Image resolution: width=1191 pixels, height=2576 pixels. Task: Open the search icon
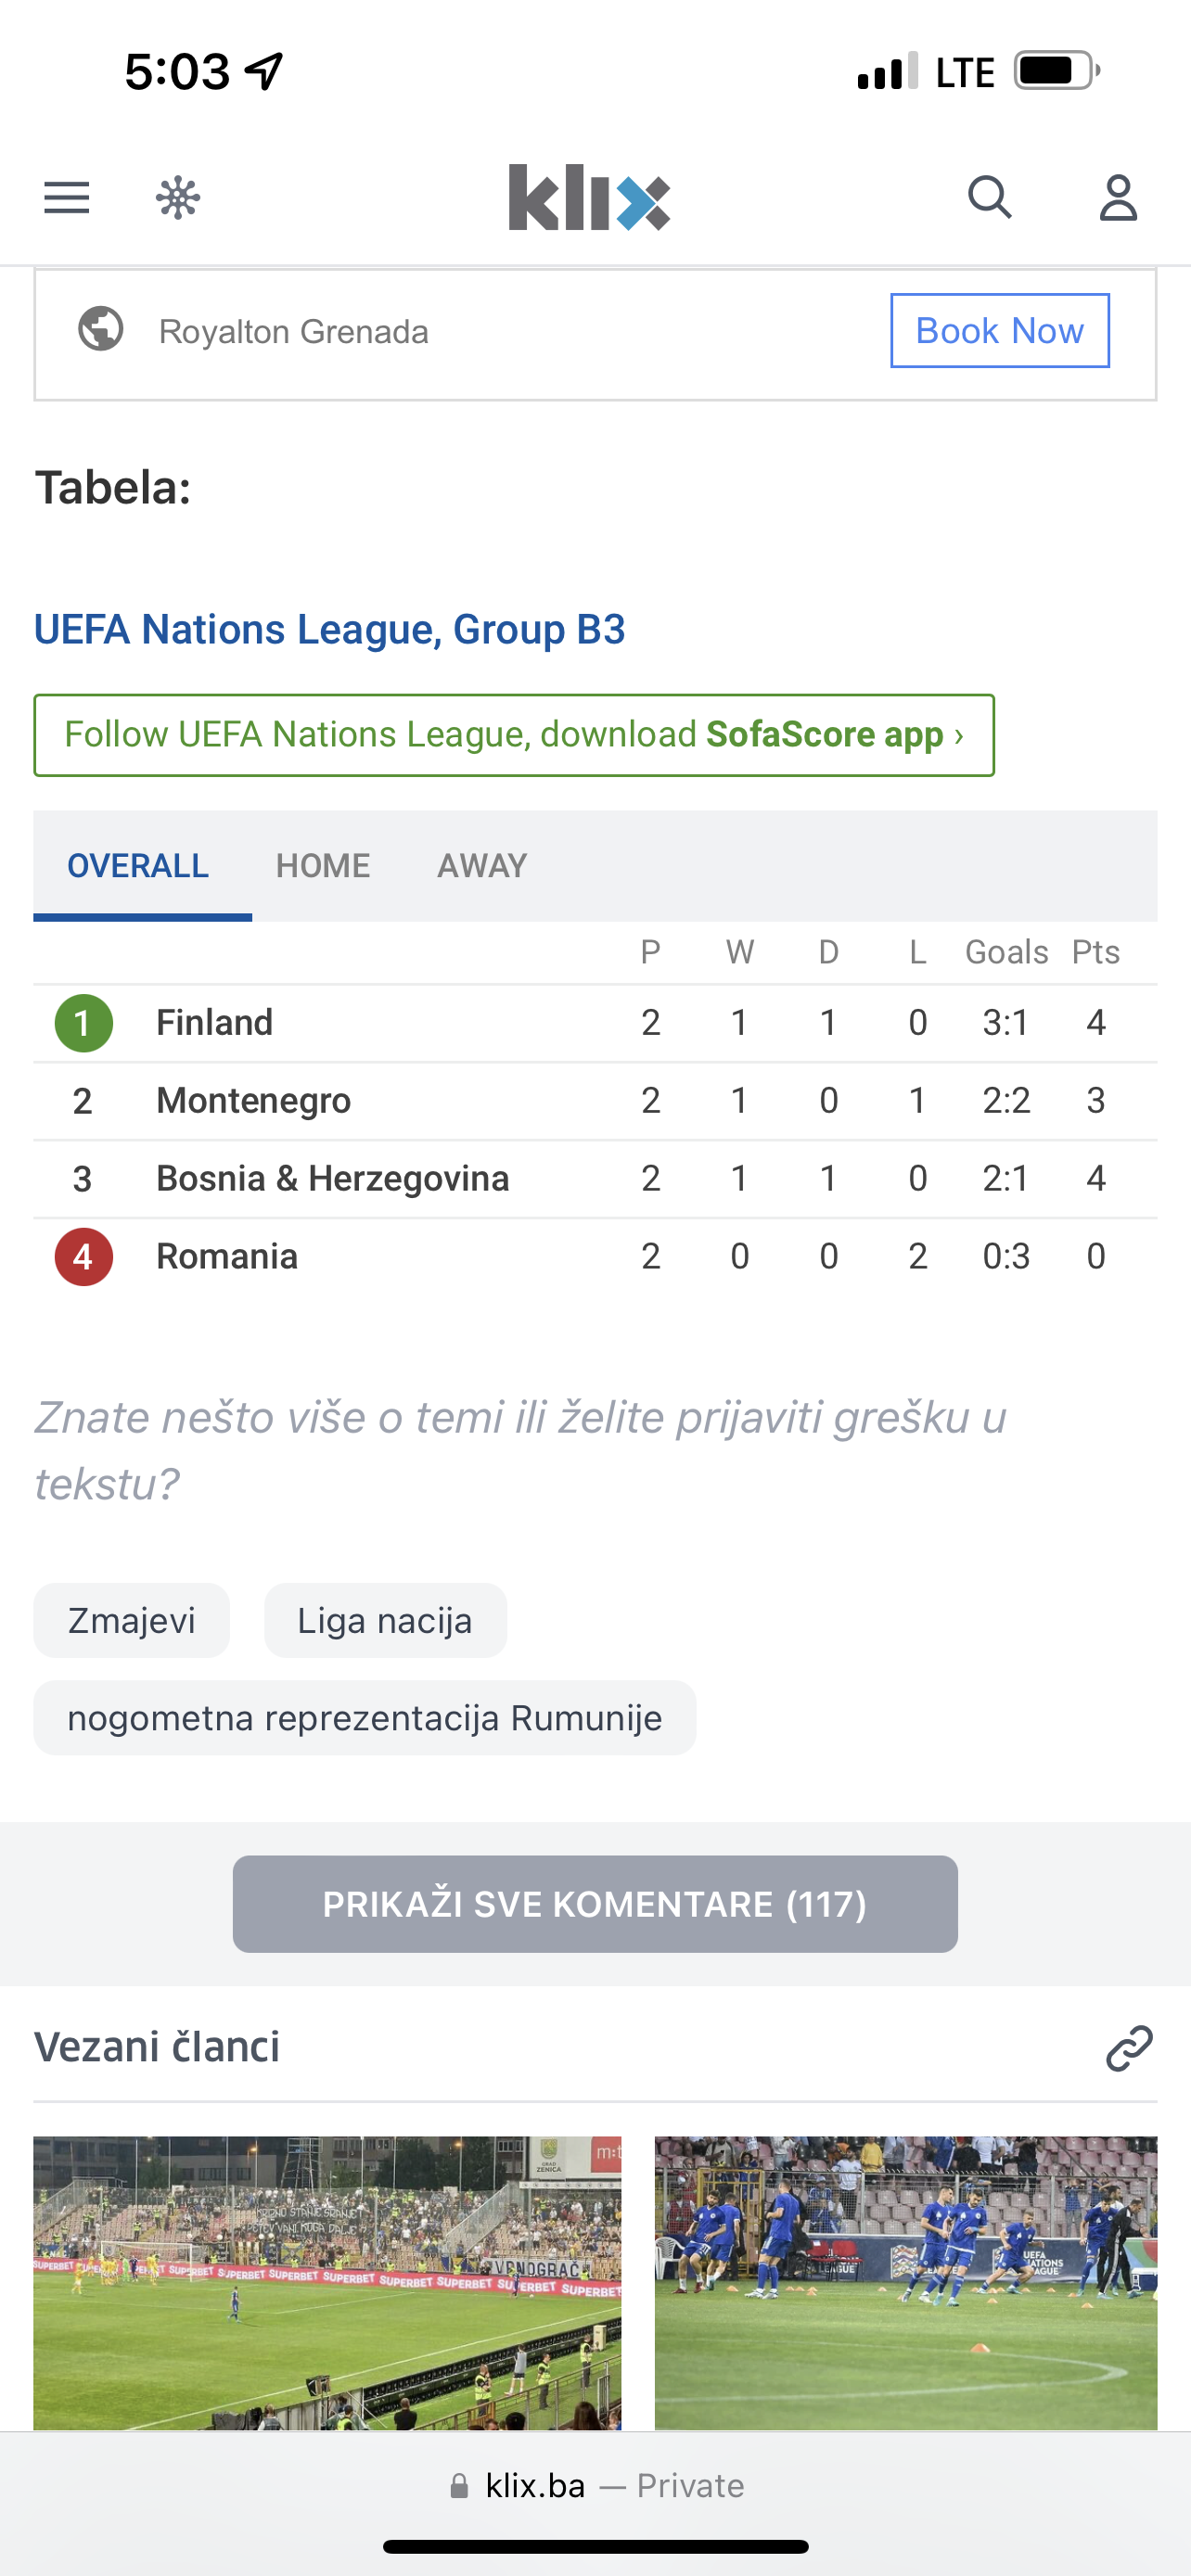point(989,198)
